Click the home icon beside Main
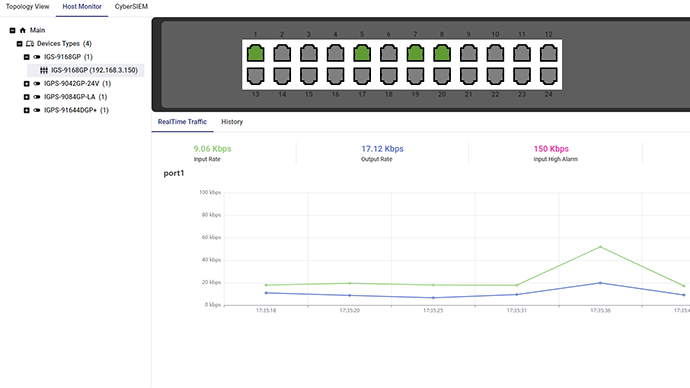The height and width of the screenshot is (388, 690). 23,30
